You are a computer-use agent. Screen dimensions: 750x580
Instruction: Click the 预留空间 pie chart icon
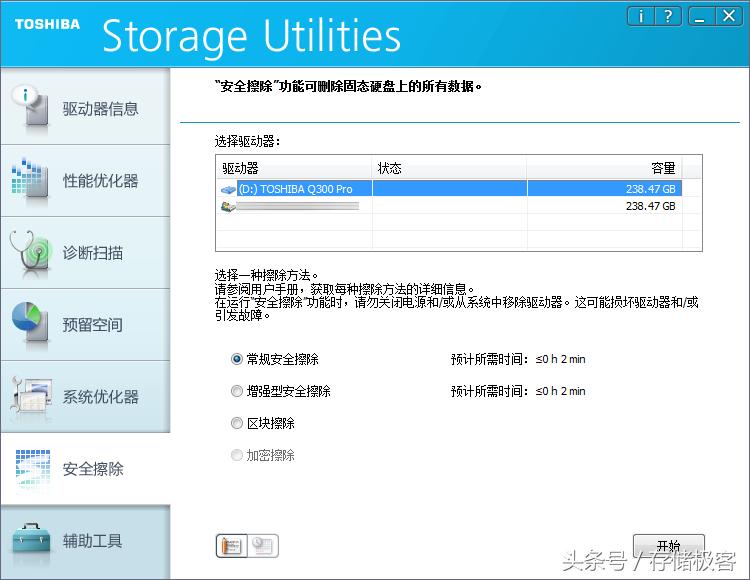pyautogui.click(x=32, y=324)
